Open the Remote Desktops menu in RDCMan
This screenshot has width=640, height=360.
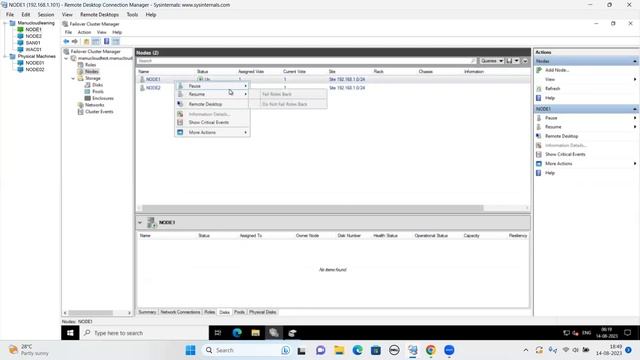point(99,15)
